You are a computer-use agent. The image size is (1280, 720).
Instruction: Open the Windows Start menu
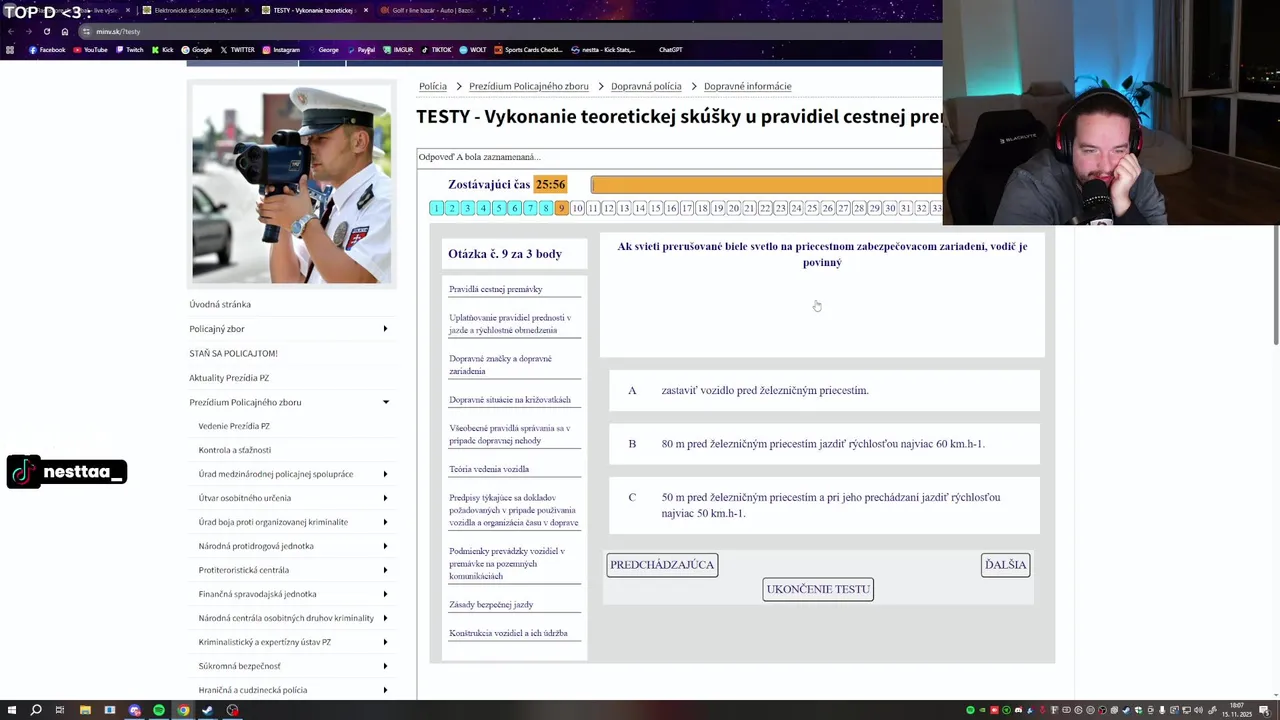coord(11,710)
